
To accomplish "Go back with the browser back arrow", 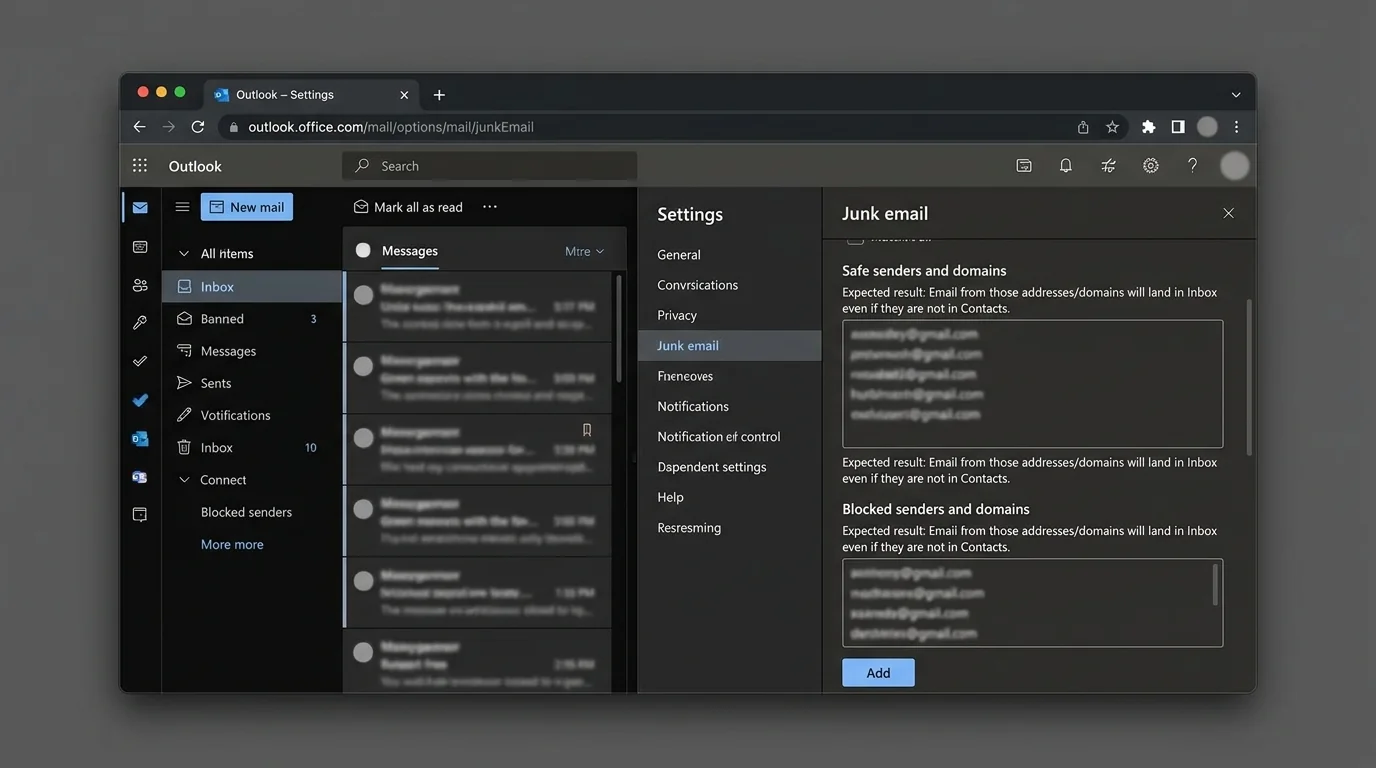I will pos(139,127).
